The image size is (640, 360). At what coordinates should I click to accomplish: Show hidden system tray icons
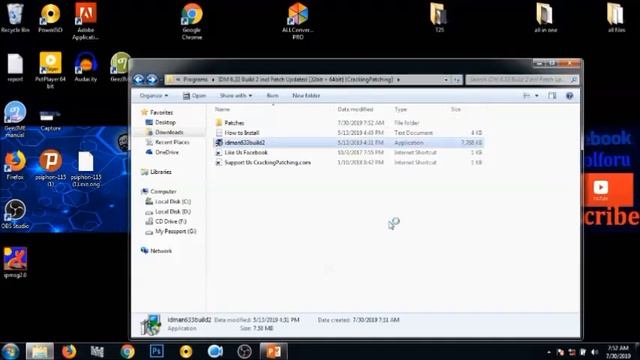click(549, 352)
